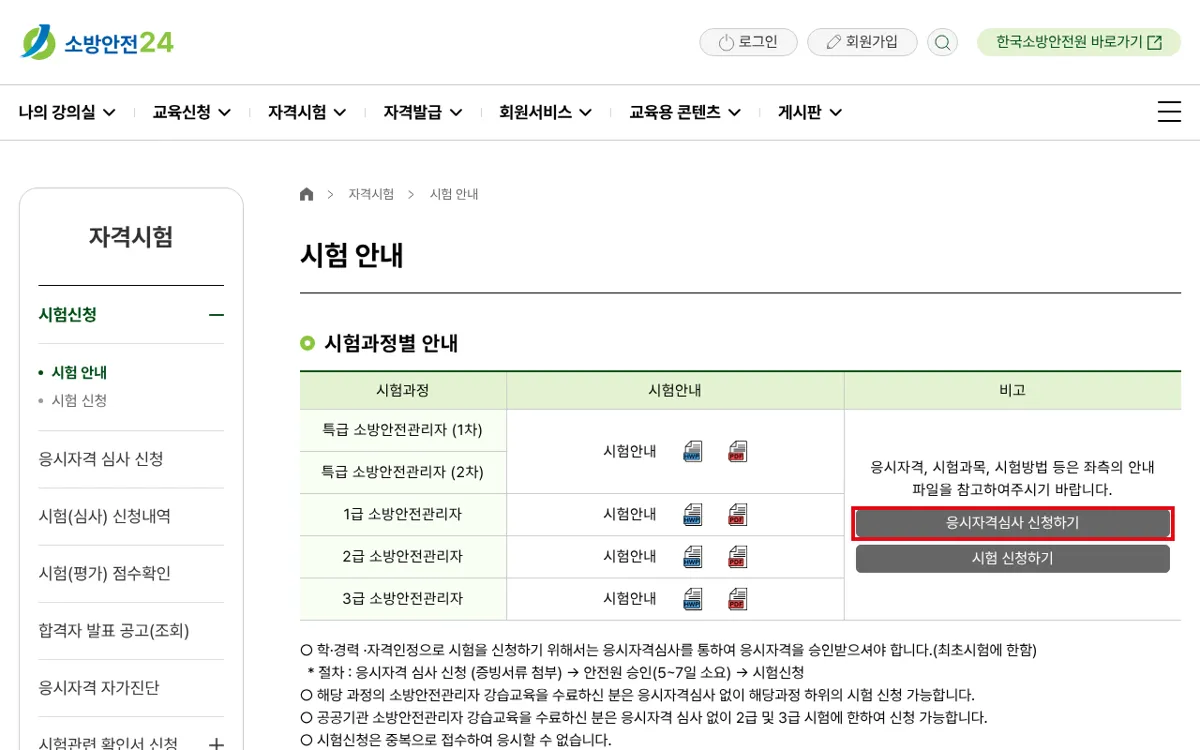Click 시험과정 column header
This screenshot has height=750, width=1200.
click(402, 390)
